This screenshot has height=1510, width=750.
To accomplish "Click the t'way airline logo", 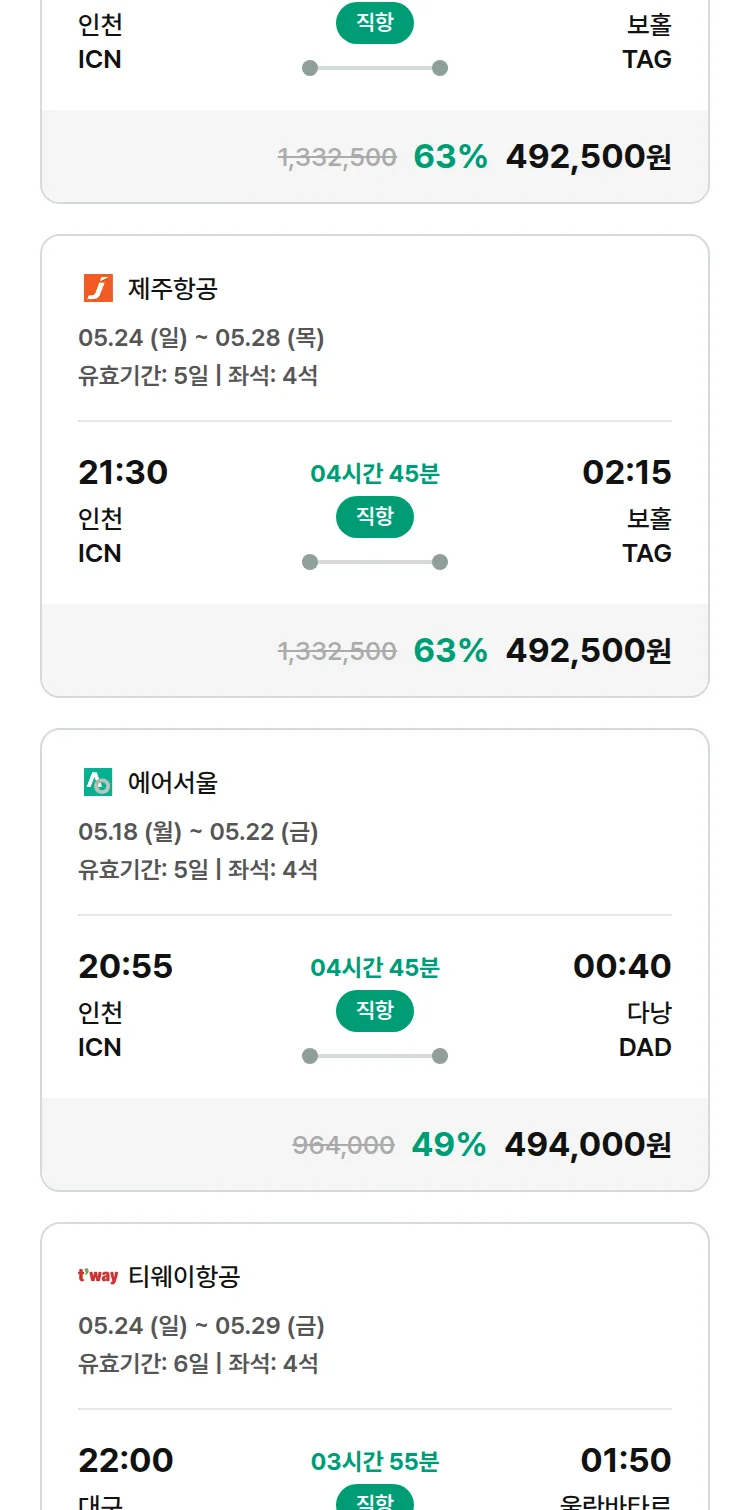I will [98, 1276].
